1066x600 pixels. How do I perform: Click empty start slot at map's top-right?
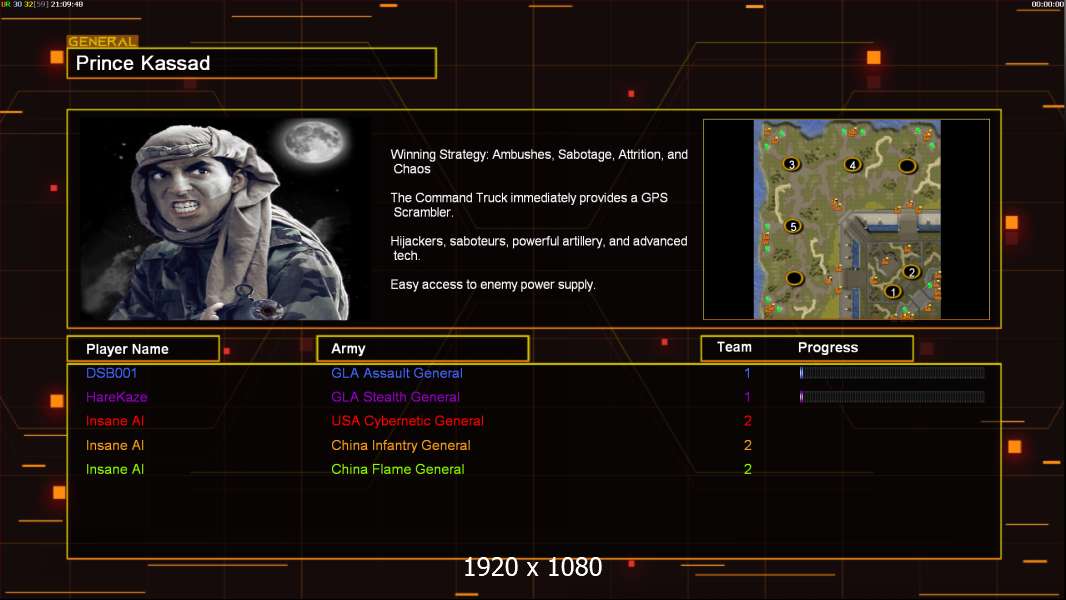pos(907,165)
